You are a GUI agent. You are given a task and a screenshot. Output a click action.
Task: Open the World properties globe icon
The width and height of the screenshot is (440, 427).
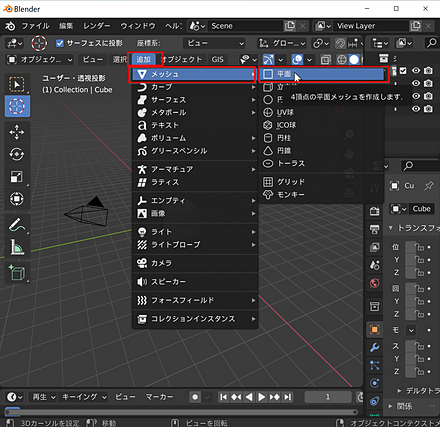pos(375,283)
